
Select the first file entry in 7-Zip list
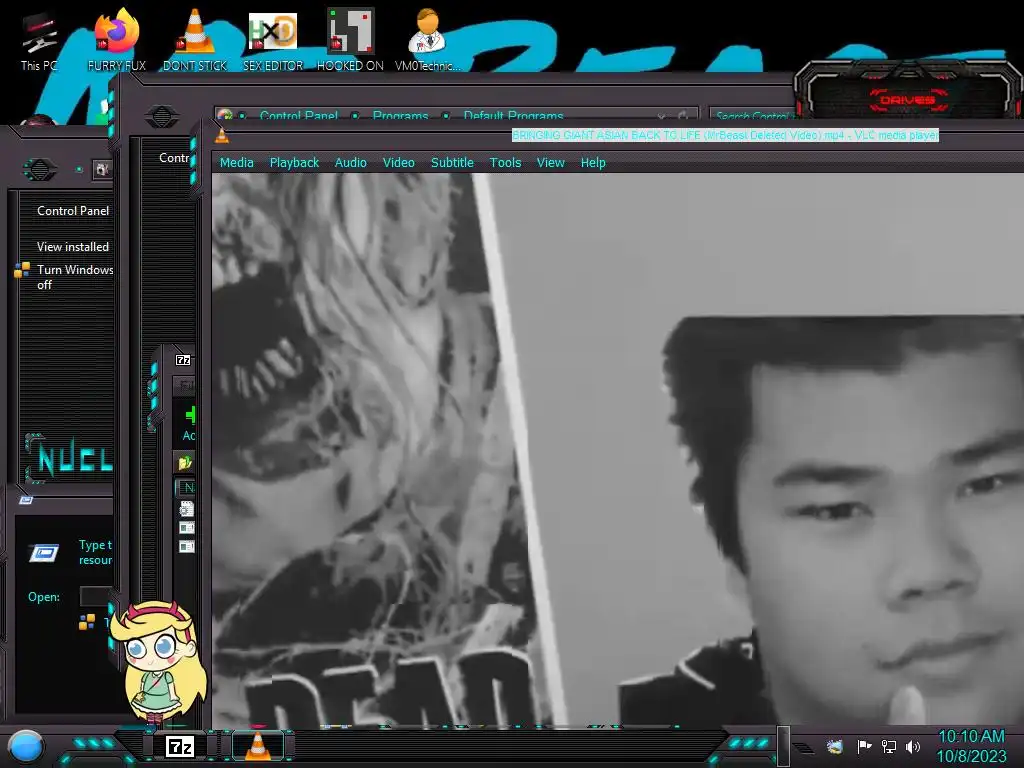pyautogui.click(x=187, y=509)
